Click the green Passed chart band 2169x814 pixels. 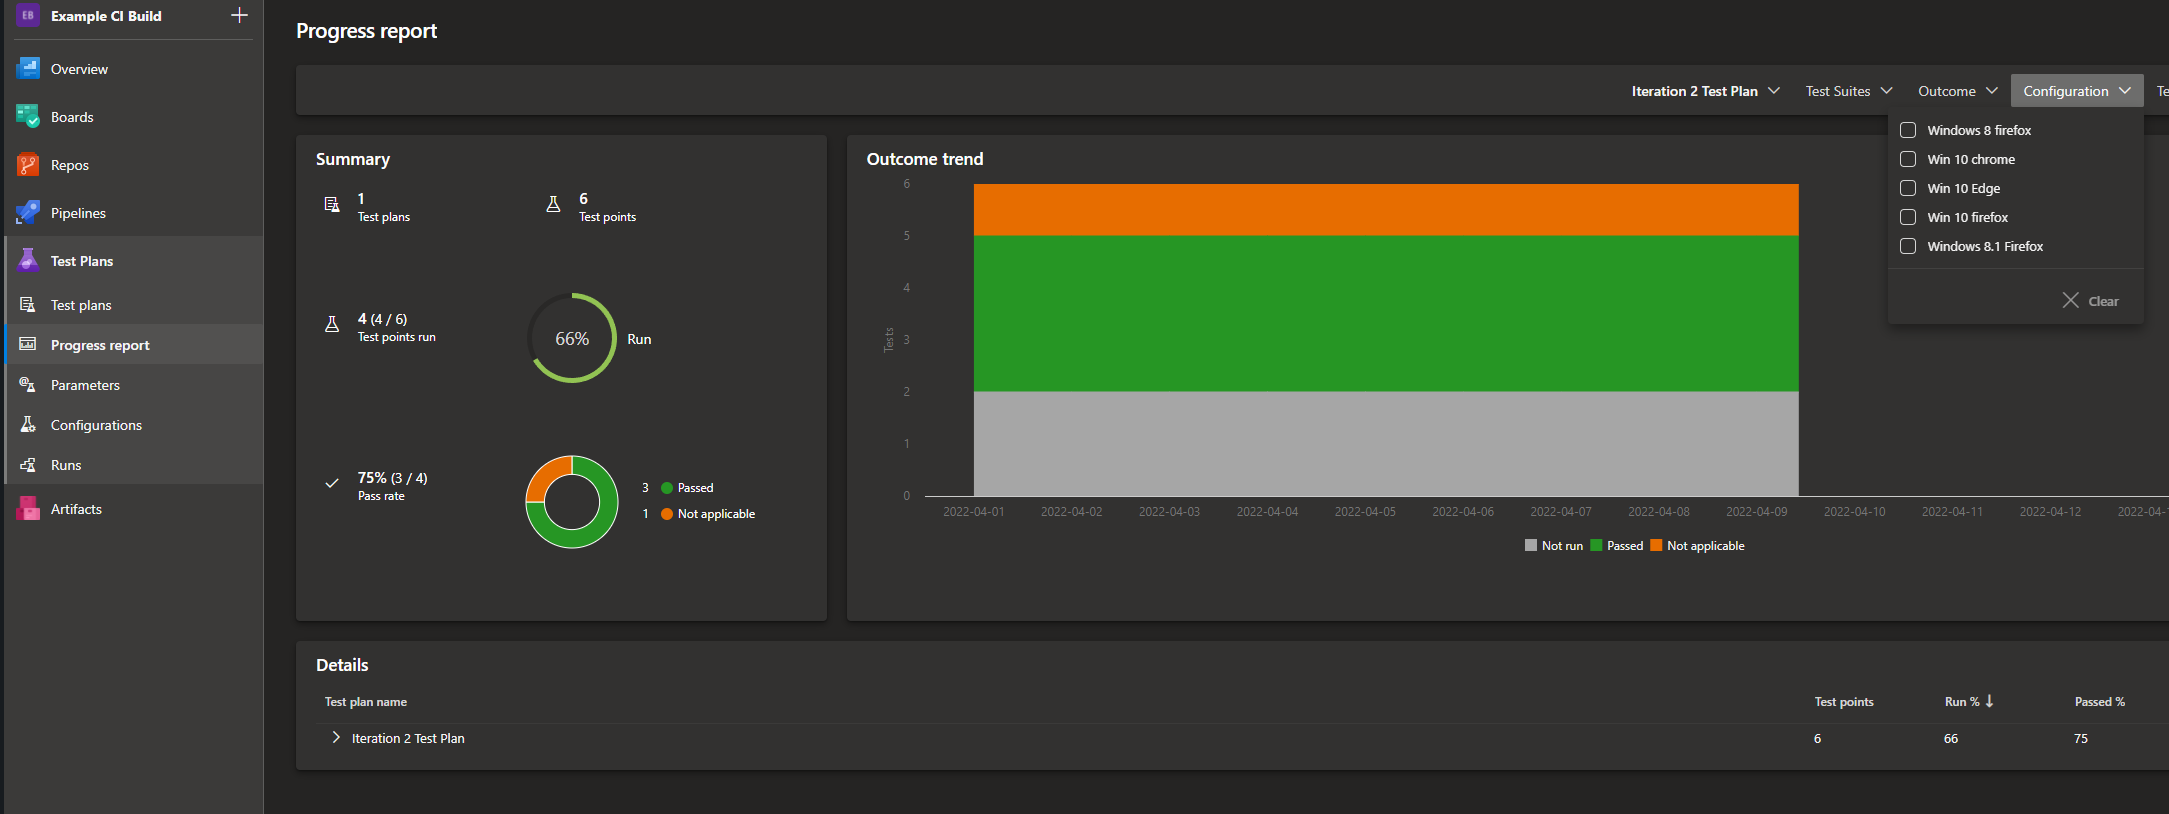coord(1386,313)
